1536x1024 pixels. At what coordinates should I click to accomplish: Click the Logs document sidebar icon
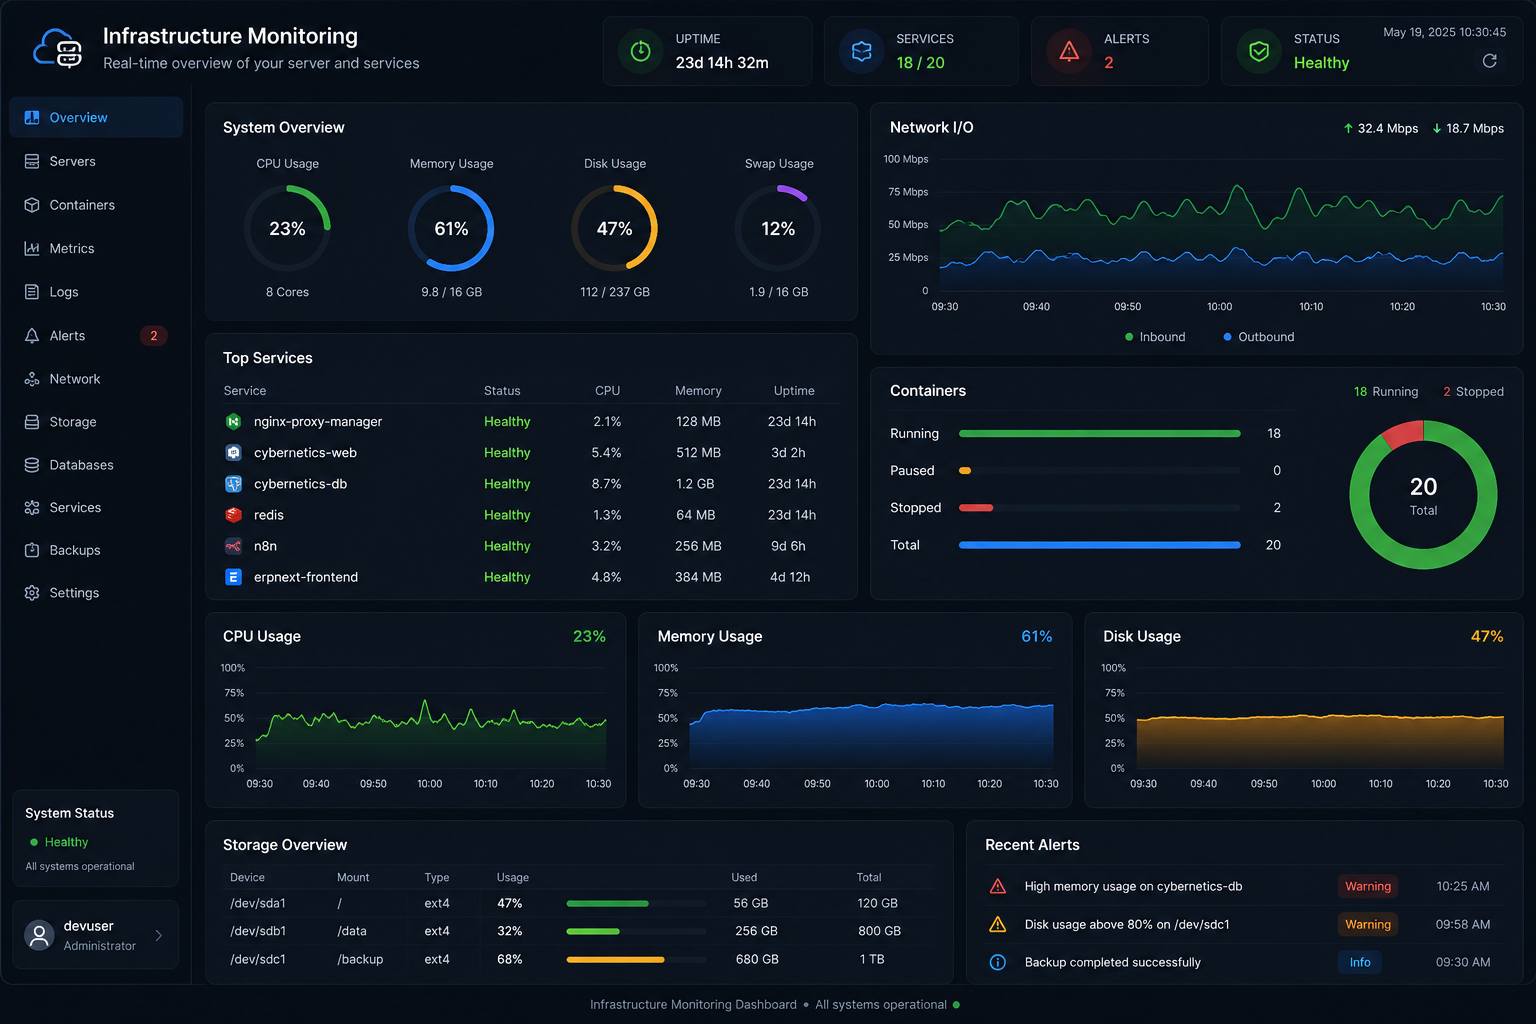pos(32,292)
